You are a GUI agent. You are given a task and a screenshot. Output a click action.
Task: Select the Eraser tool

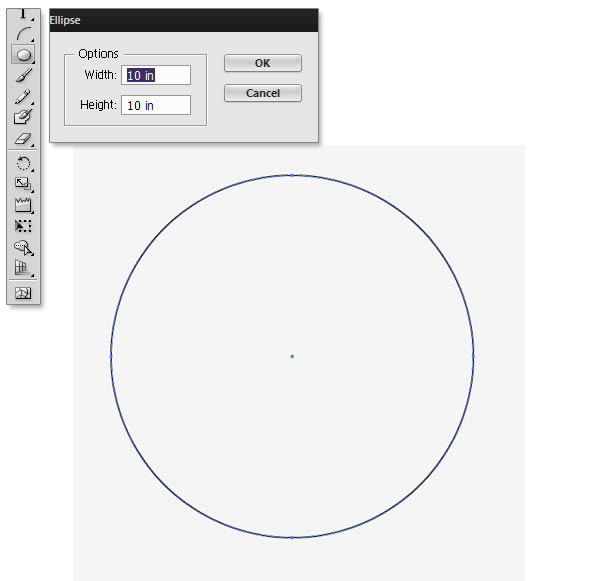23,138
